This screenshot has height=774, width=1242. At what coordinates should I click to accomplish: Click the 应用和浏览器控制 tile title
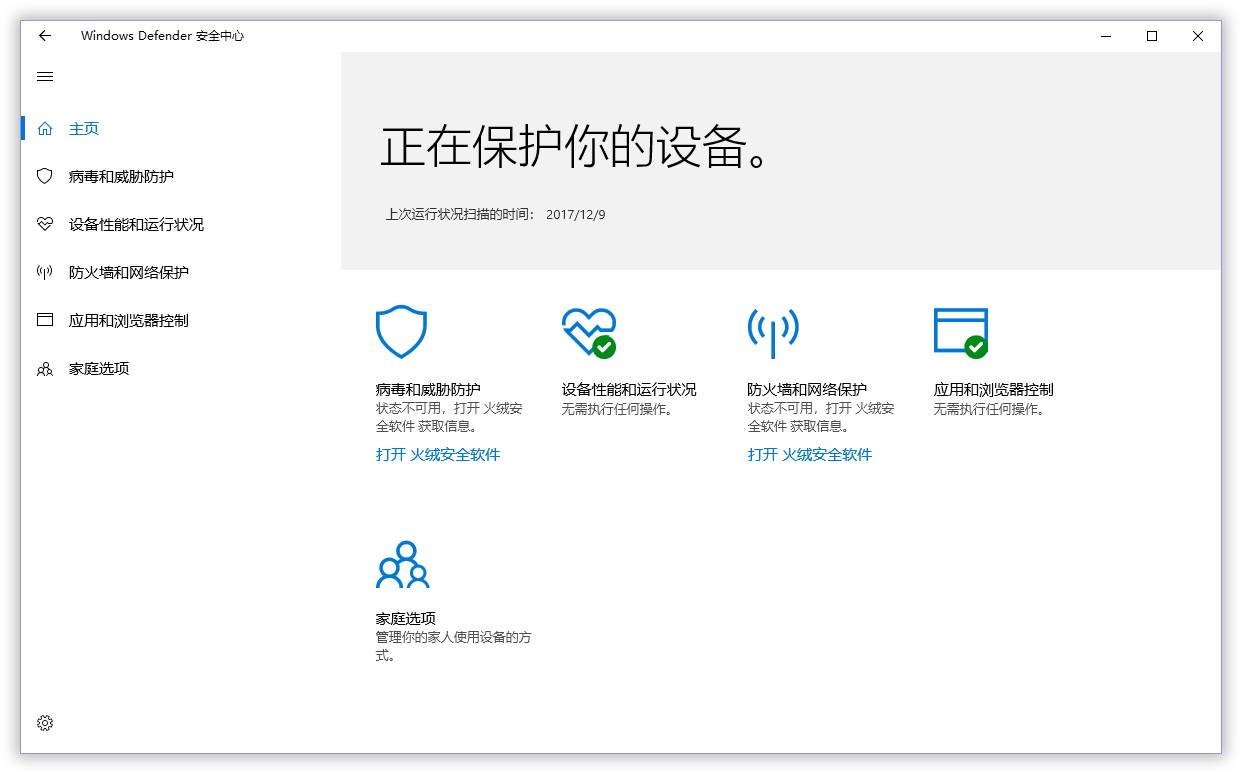pos(994,390)
